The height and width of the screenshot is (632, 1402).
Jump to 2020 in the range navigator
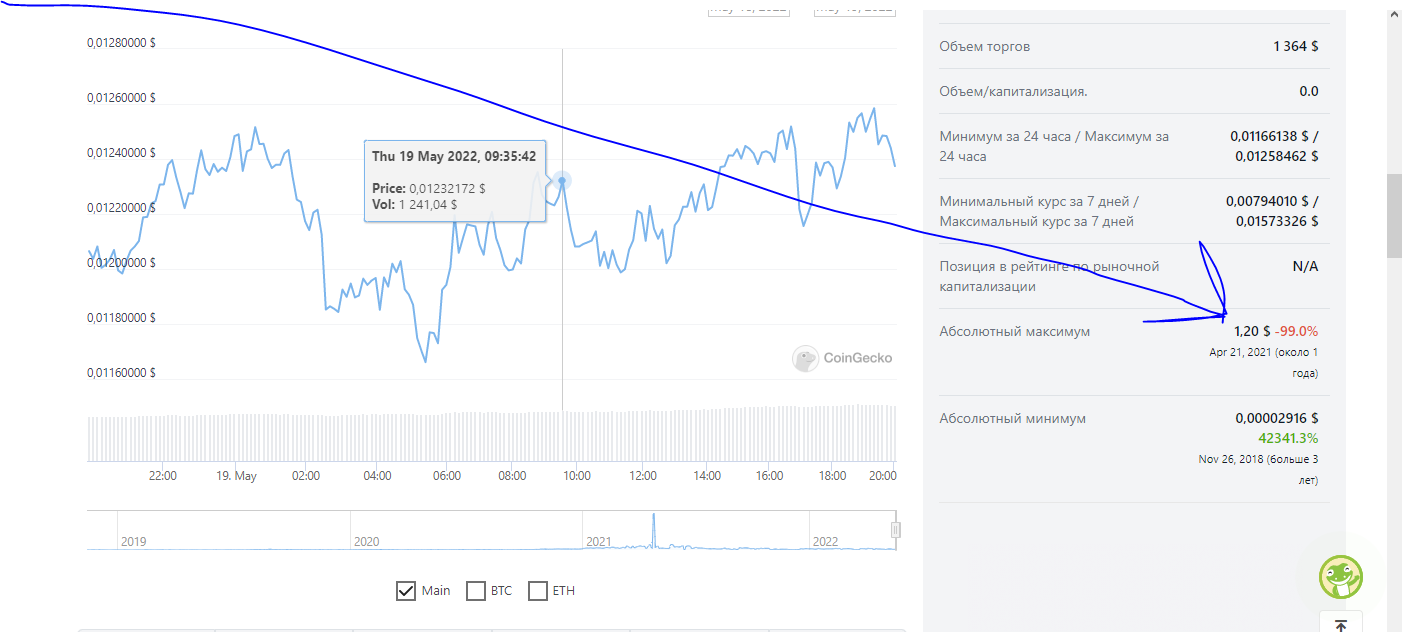366,541
